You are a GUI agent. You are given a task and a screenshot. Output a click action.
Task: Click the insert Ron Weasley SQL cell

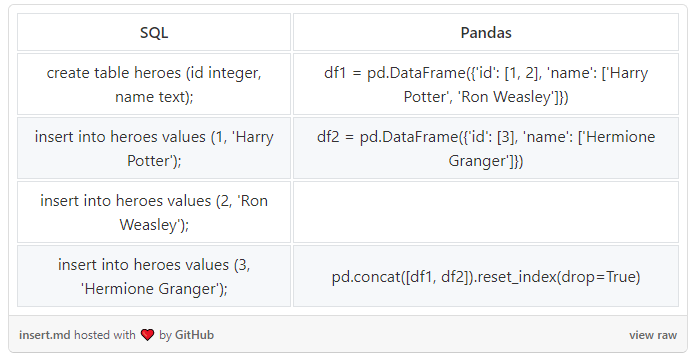[x=154, y=212]
